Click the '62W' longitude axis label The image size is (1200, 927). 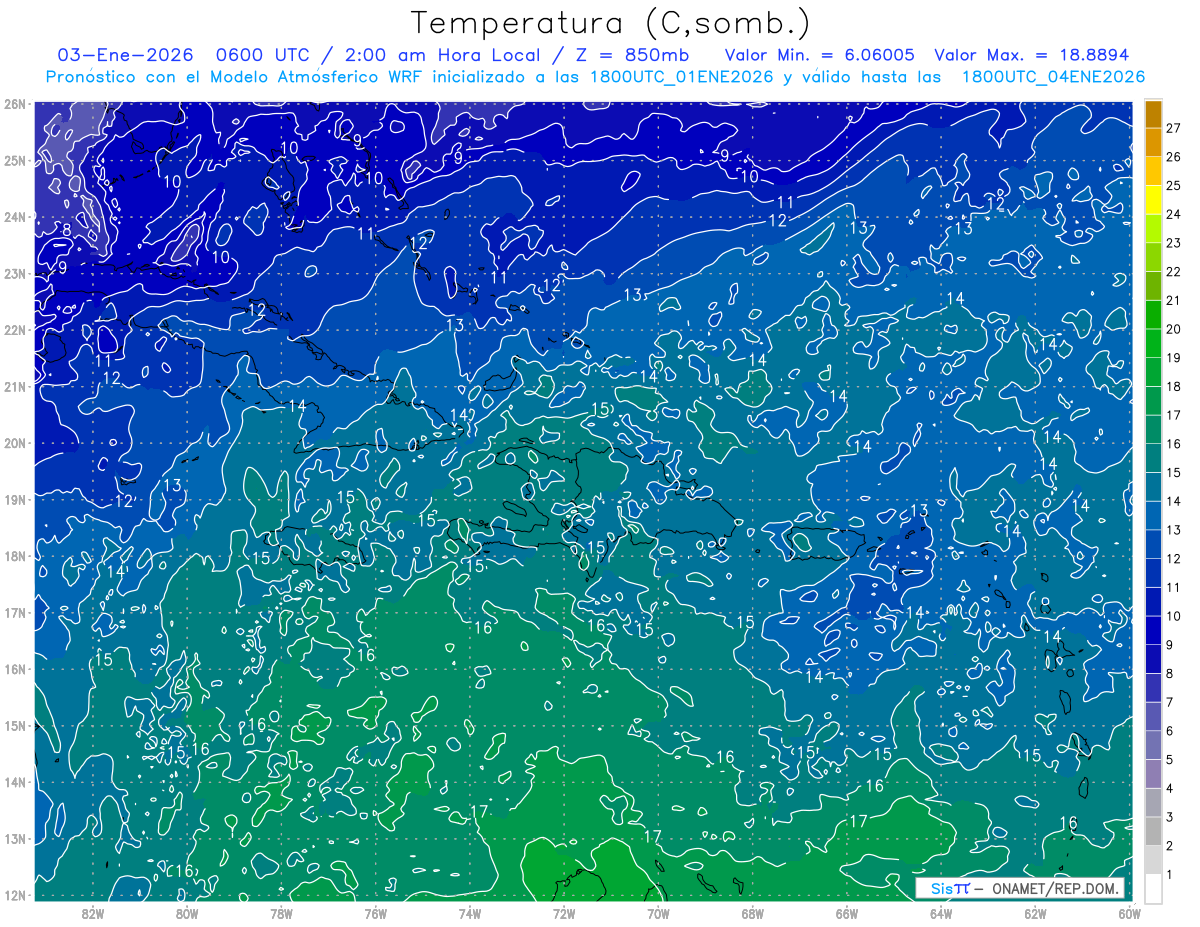[x=1035, y=913]
